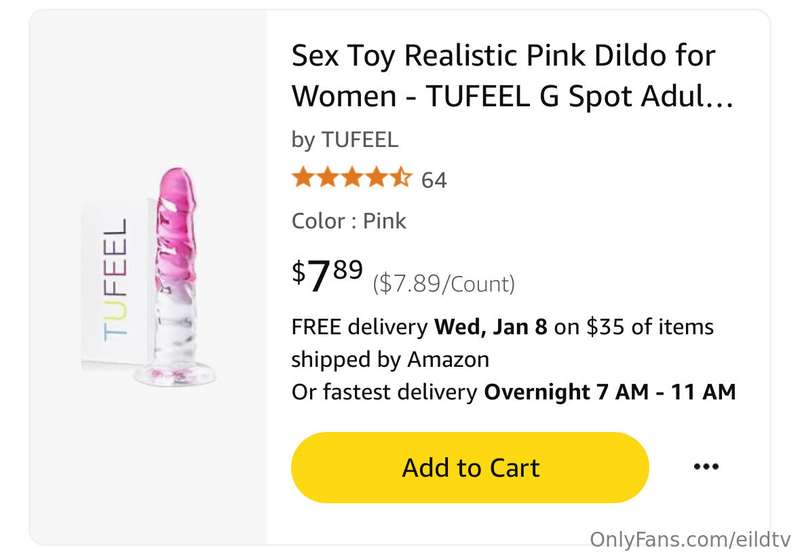Image resolution: width=800 pixels, height=560 pixels.
Task: Open the product title link
Action: pos(512,76)
